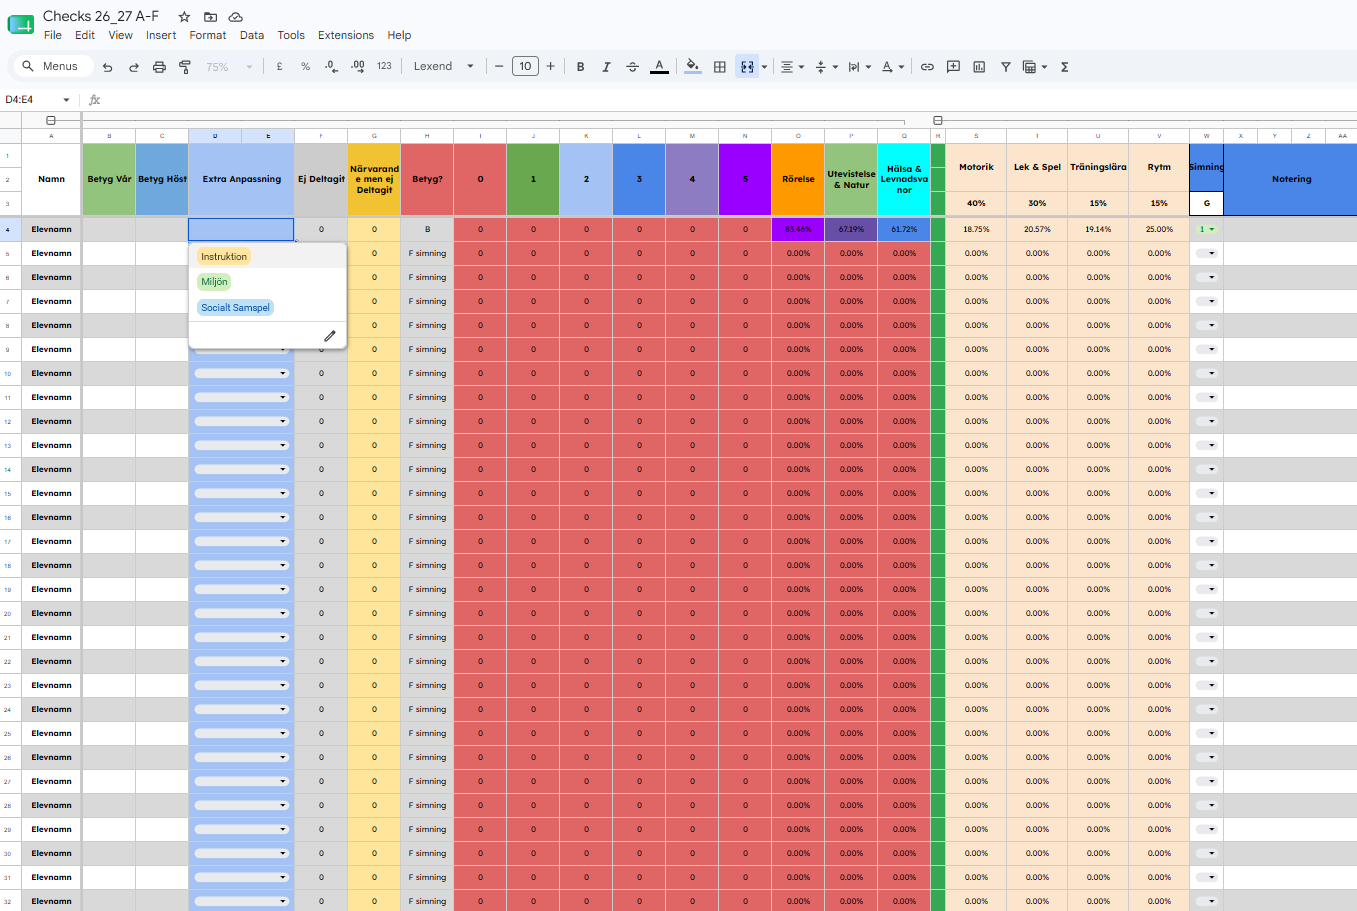Star the Checks 26_27 A-F document

pos(184,17)
